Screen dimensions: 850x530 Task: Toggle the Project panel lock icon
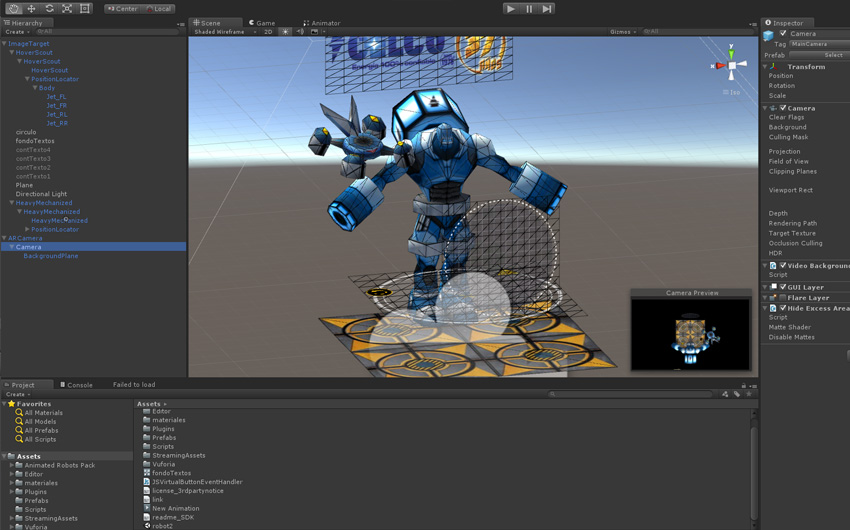click(743, 385)
